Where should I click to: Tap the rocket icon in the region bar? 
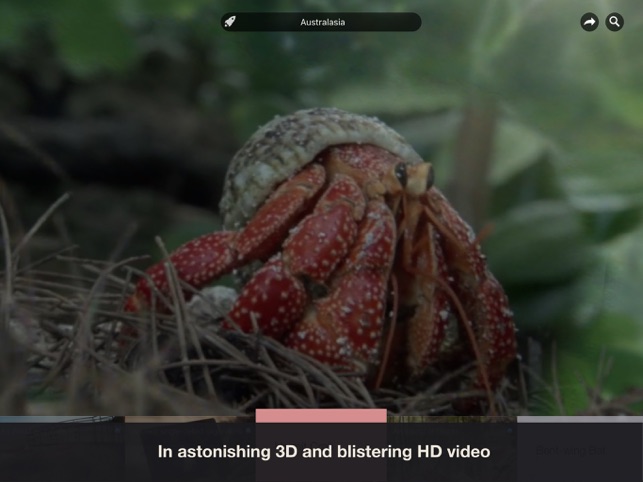pos(230,22)
